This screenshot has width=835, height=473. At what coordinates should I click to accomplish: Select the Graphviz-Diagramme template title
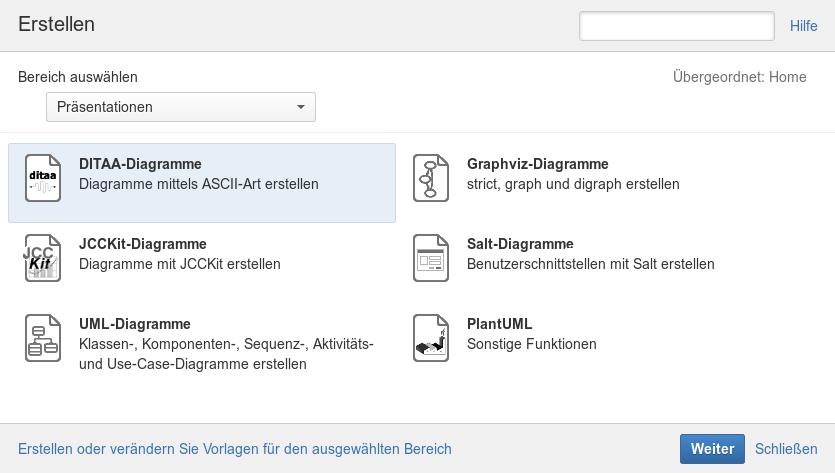pyautogui.click(x=538, y=164)
